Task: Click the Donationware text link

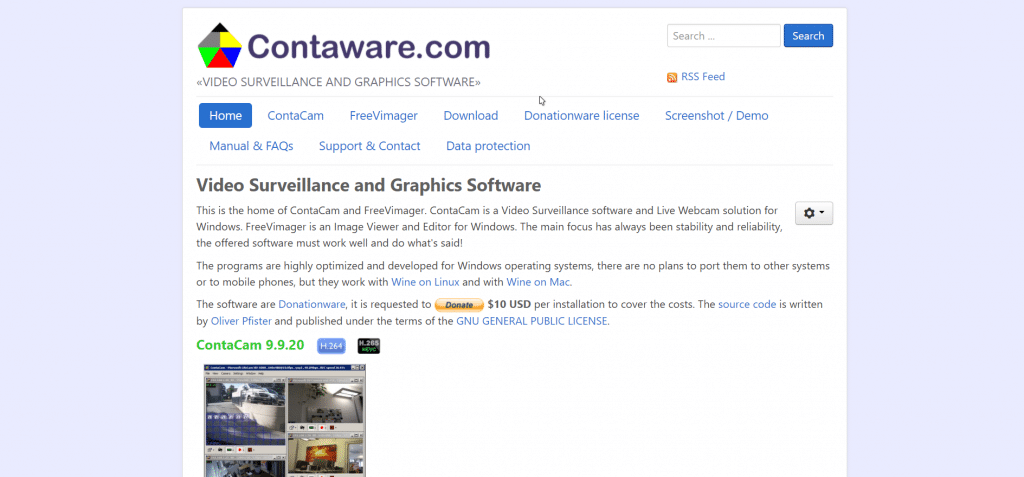Action: tap(312, 304)
